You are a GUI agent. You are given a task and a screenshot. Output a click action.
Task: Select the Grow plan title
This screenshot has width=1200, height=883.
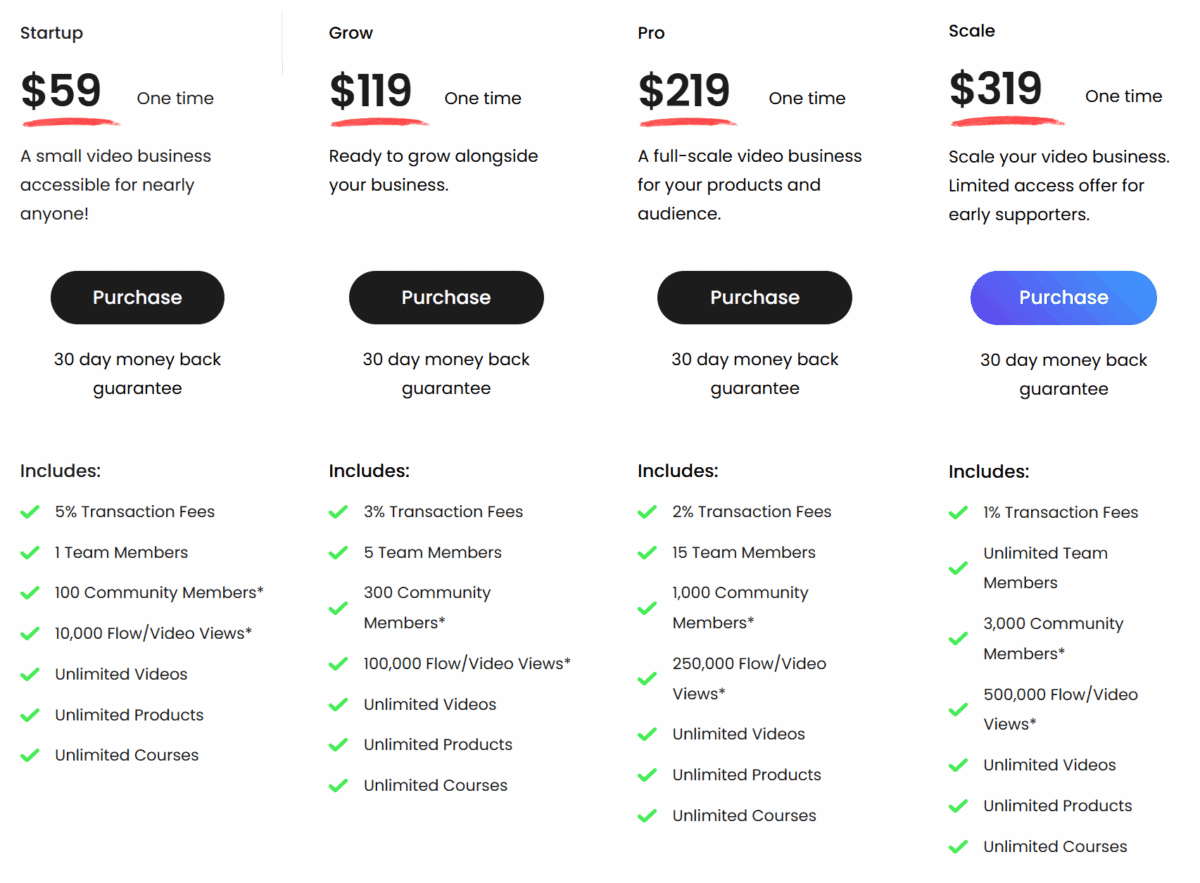351,33
